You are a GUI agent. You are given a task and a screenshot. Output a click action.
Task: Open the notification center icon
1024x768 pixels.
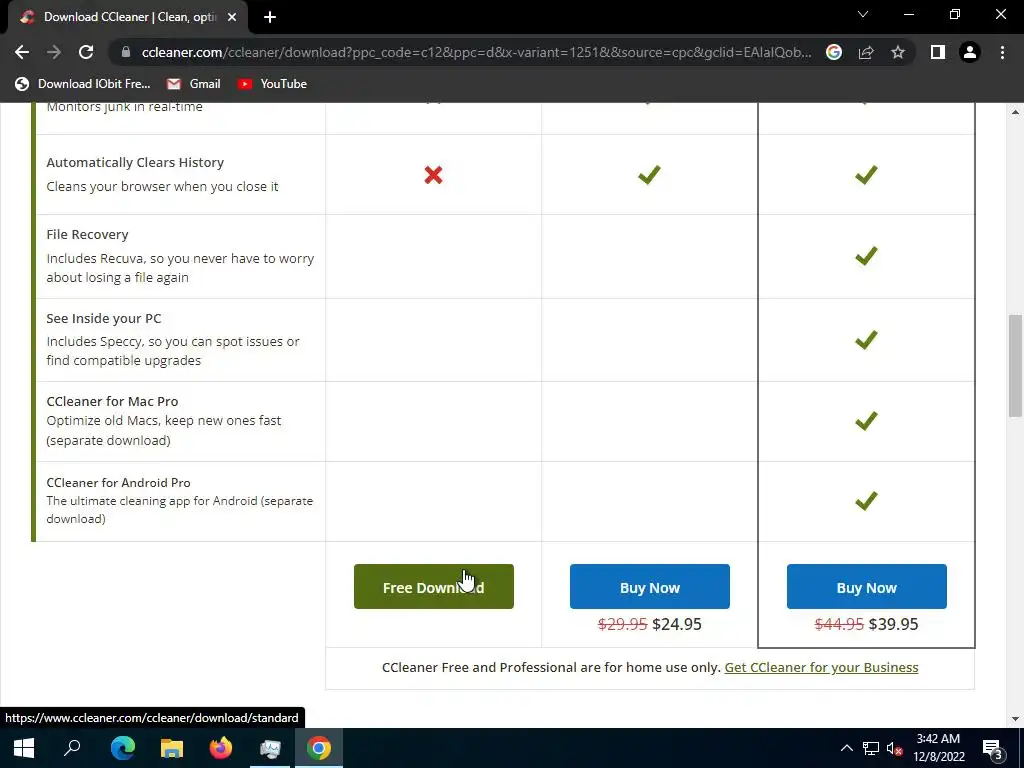point(993,748)
